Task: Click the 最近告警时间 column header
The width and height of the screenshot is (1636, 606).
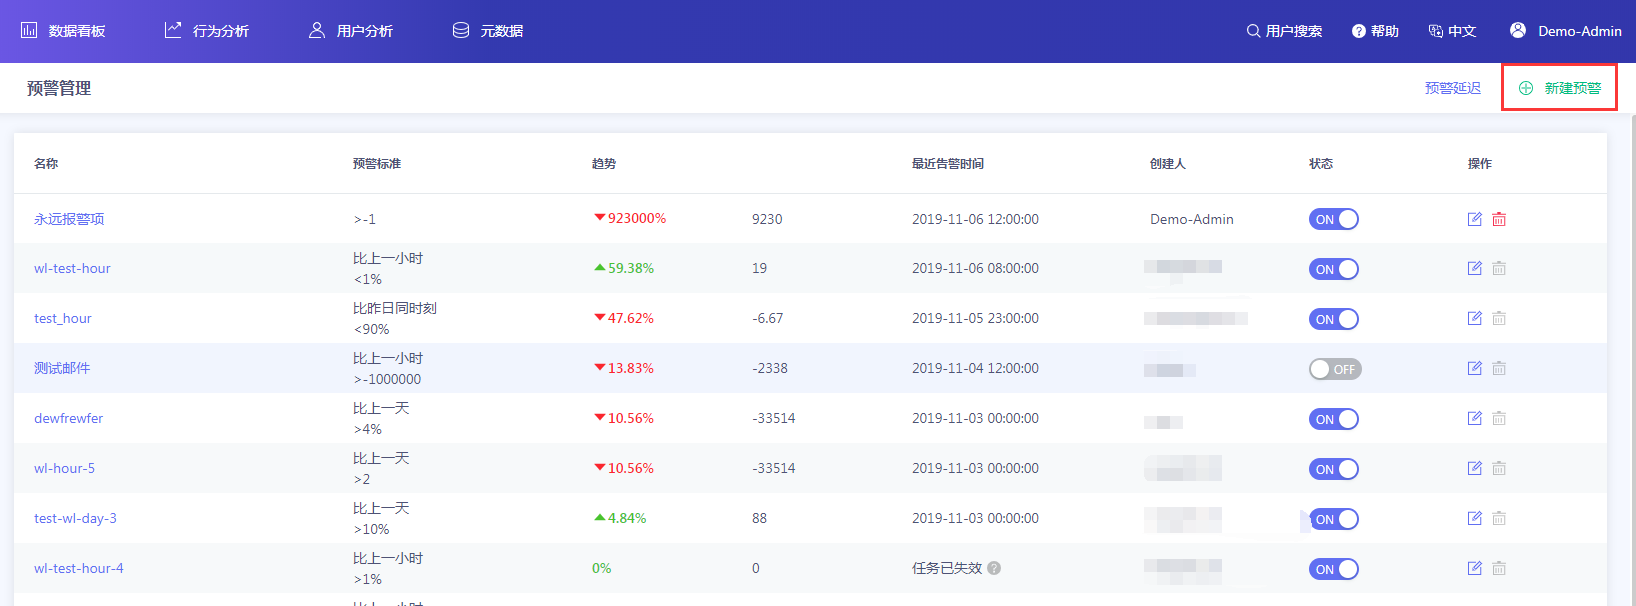Action: pyautogui.click(x=948, y=163)
